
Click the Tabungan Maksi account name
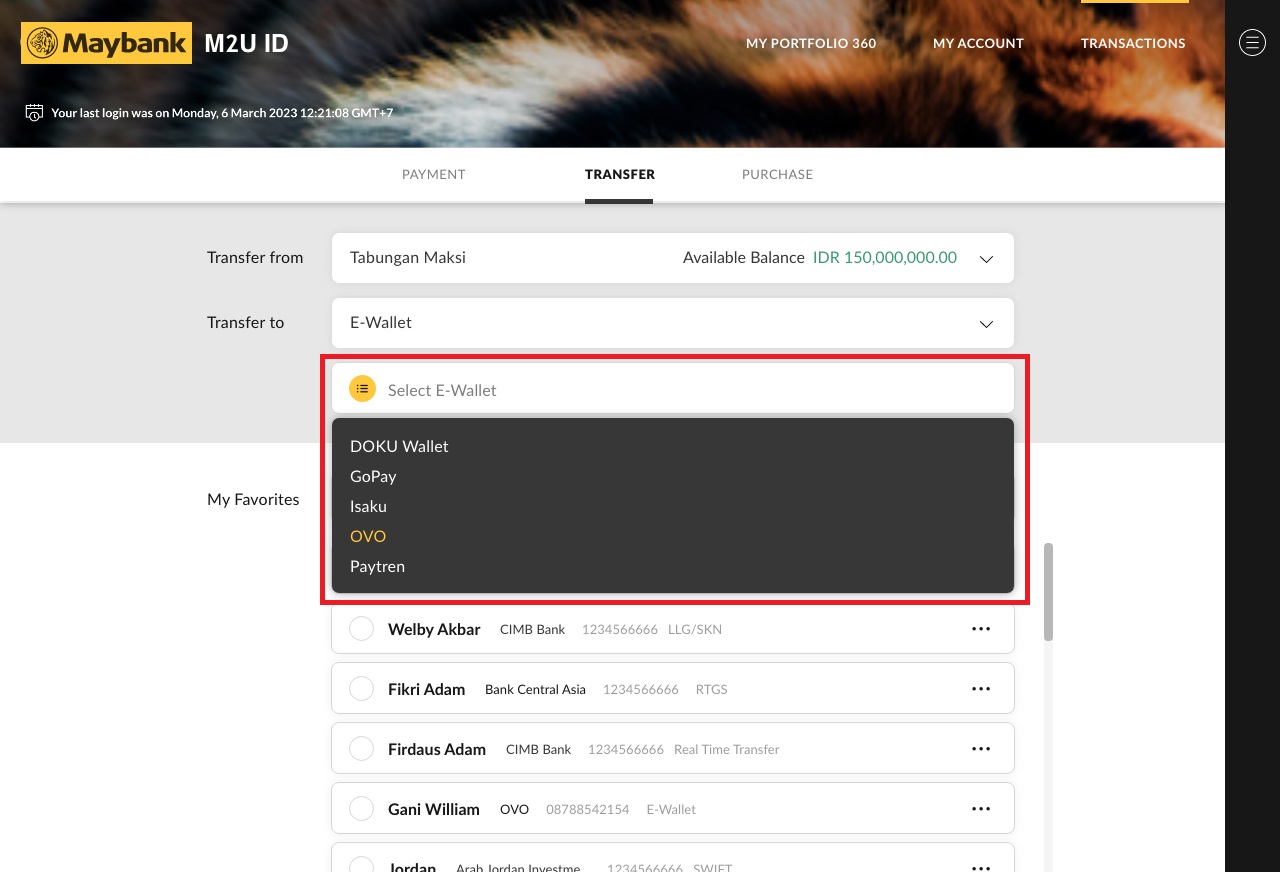tap(408, 258)
